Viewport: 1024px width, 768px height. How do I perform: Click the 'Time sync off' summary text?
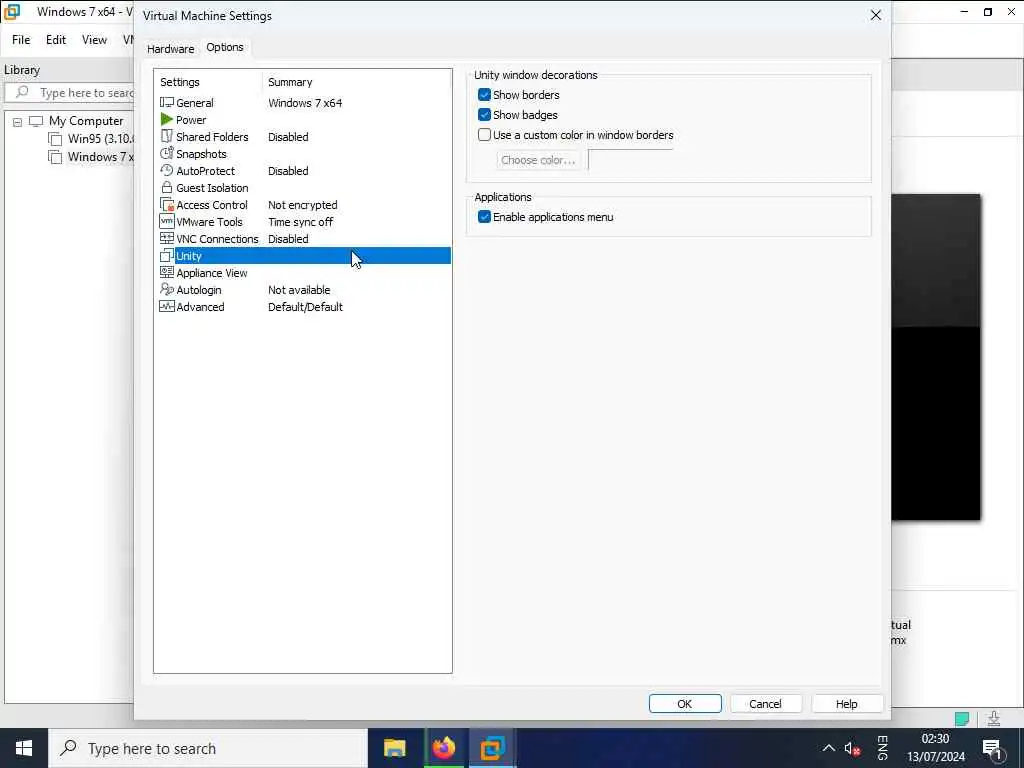point(300,221)
